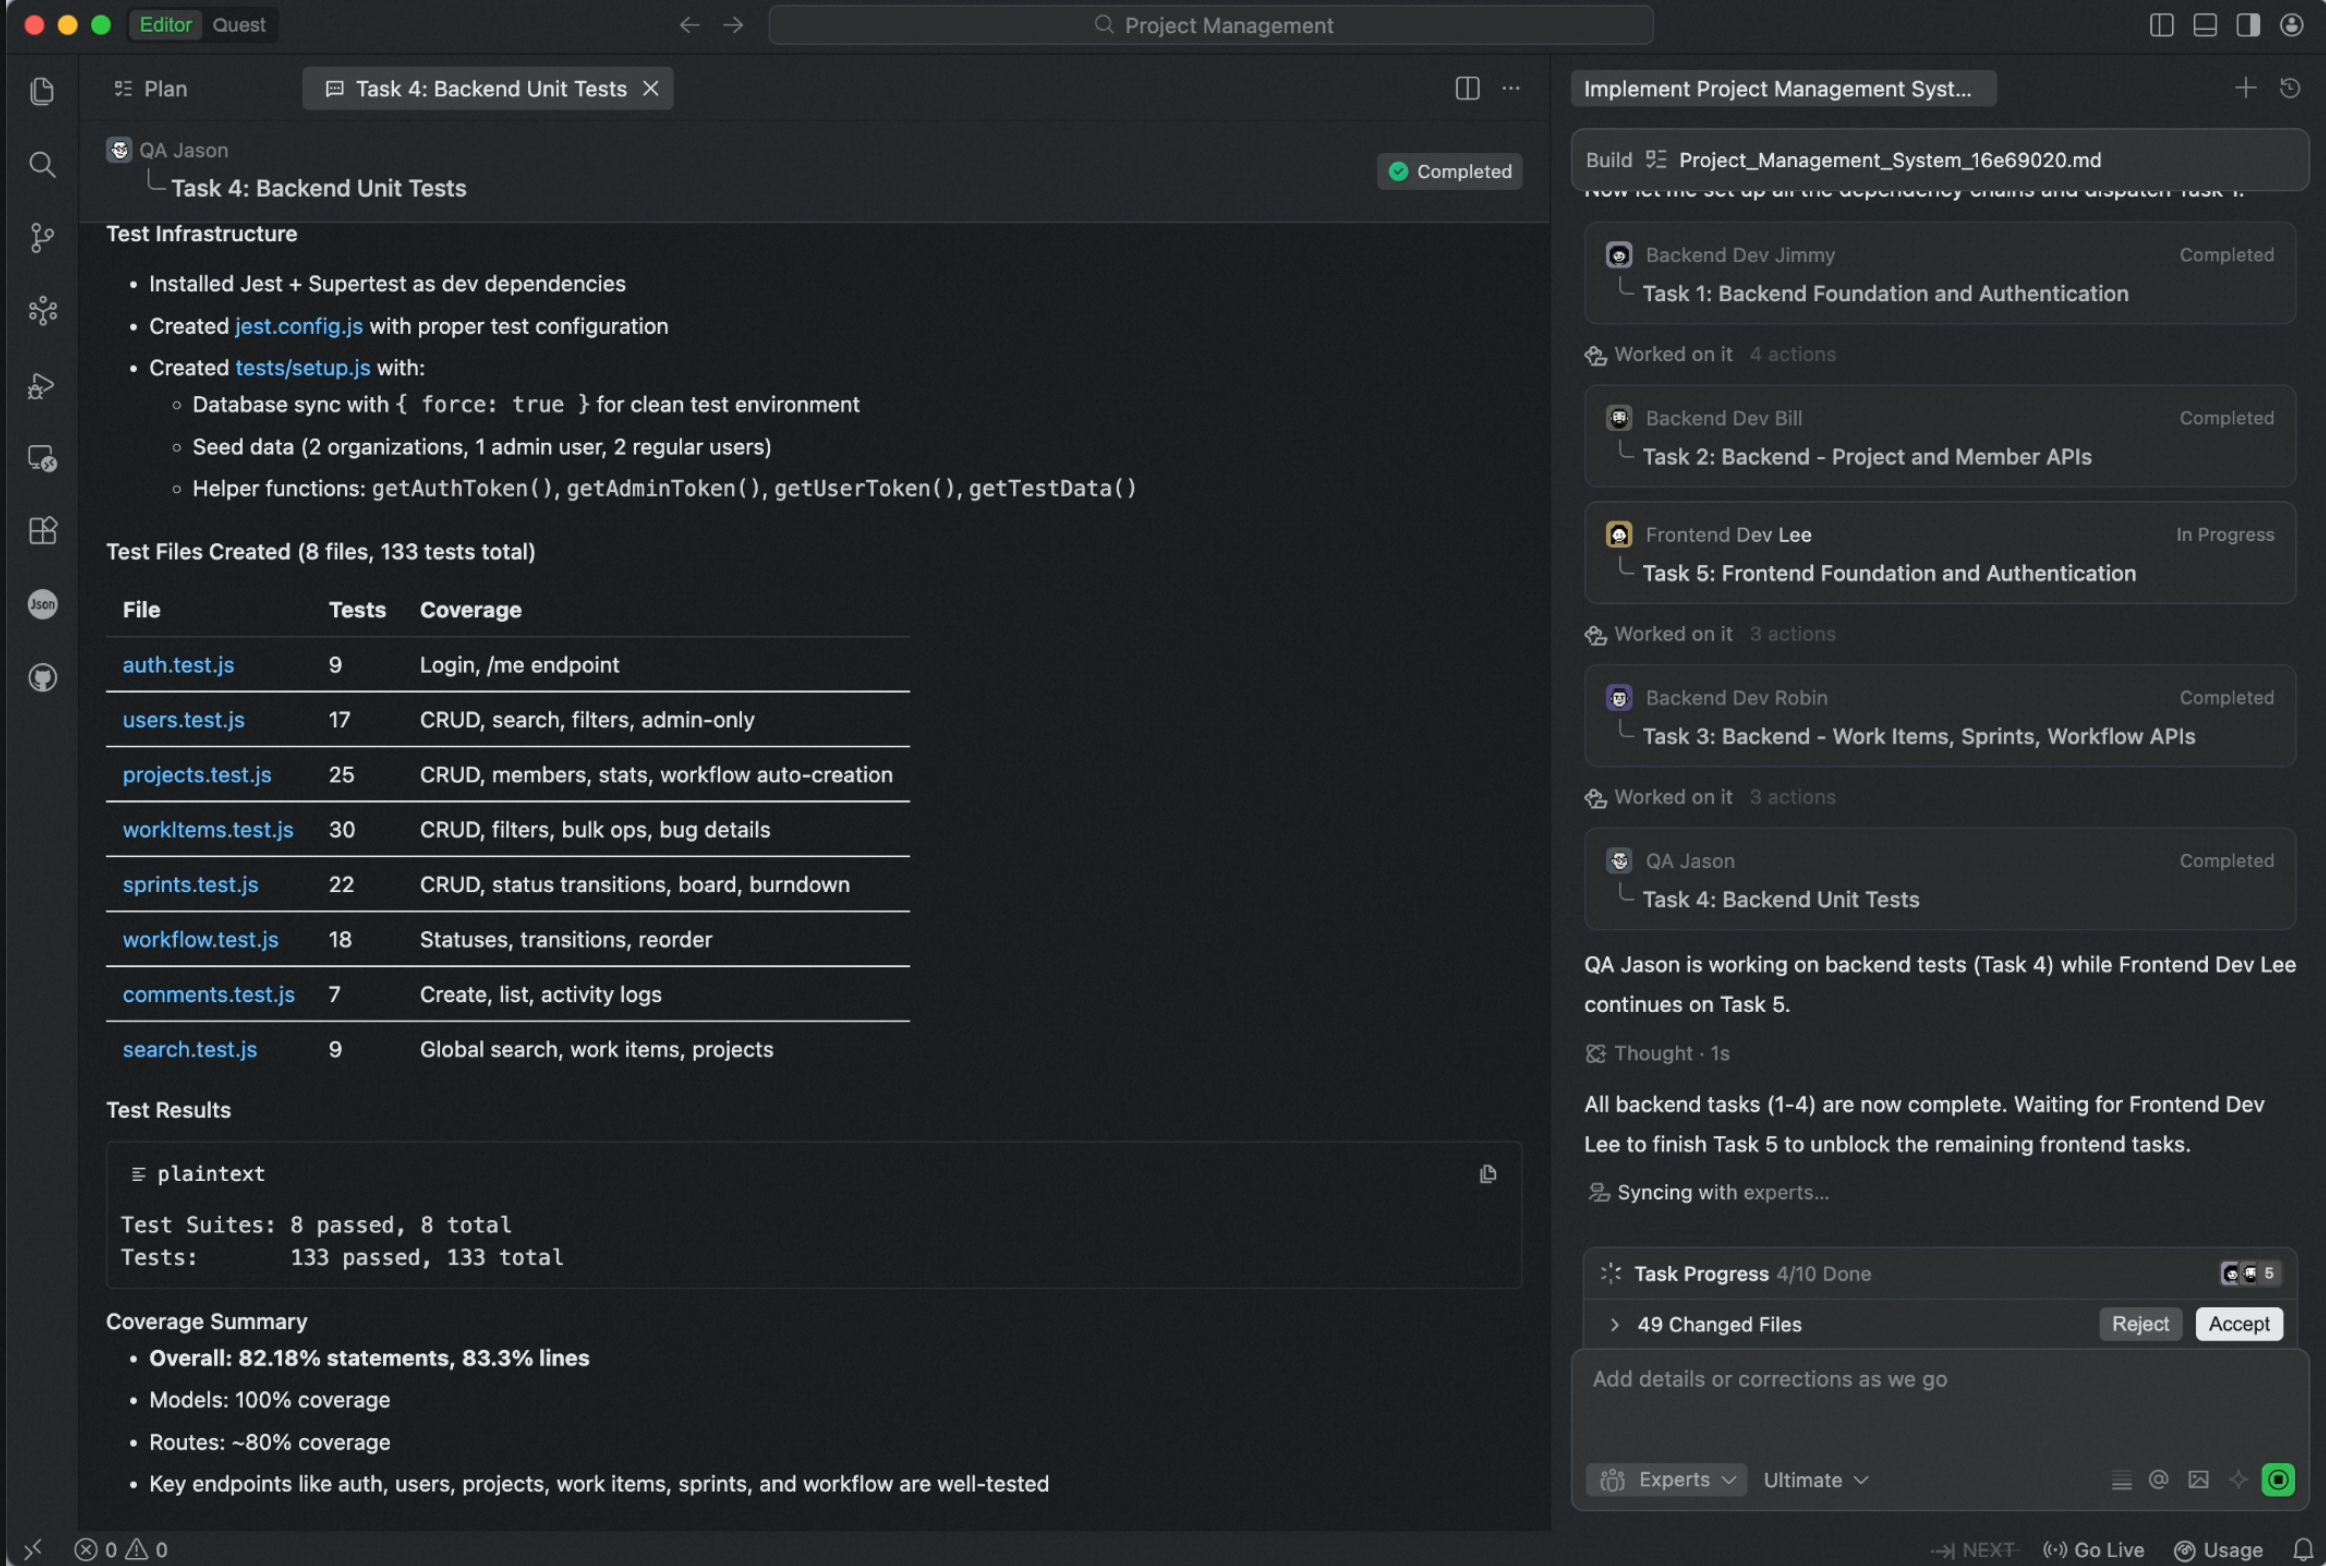Image resolution: width=2326 pixels, height=1566 pixels.
Task: Toggle the primary sidebar layout icon
Action: coord(2161,25)
